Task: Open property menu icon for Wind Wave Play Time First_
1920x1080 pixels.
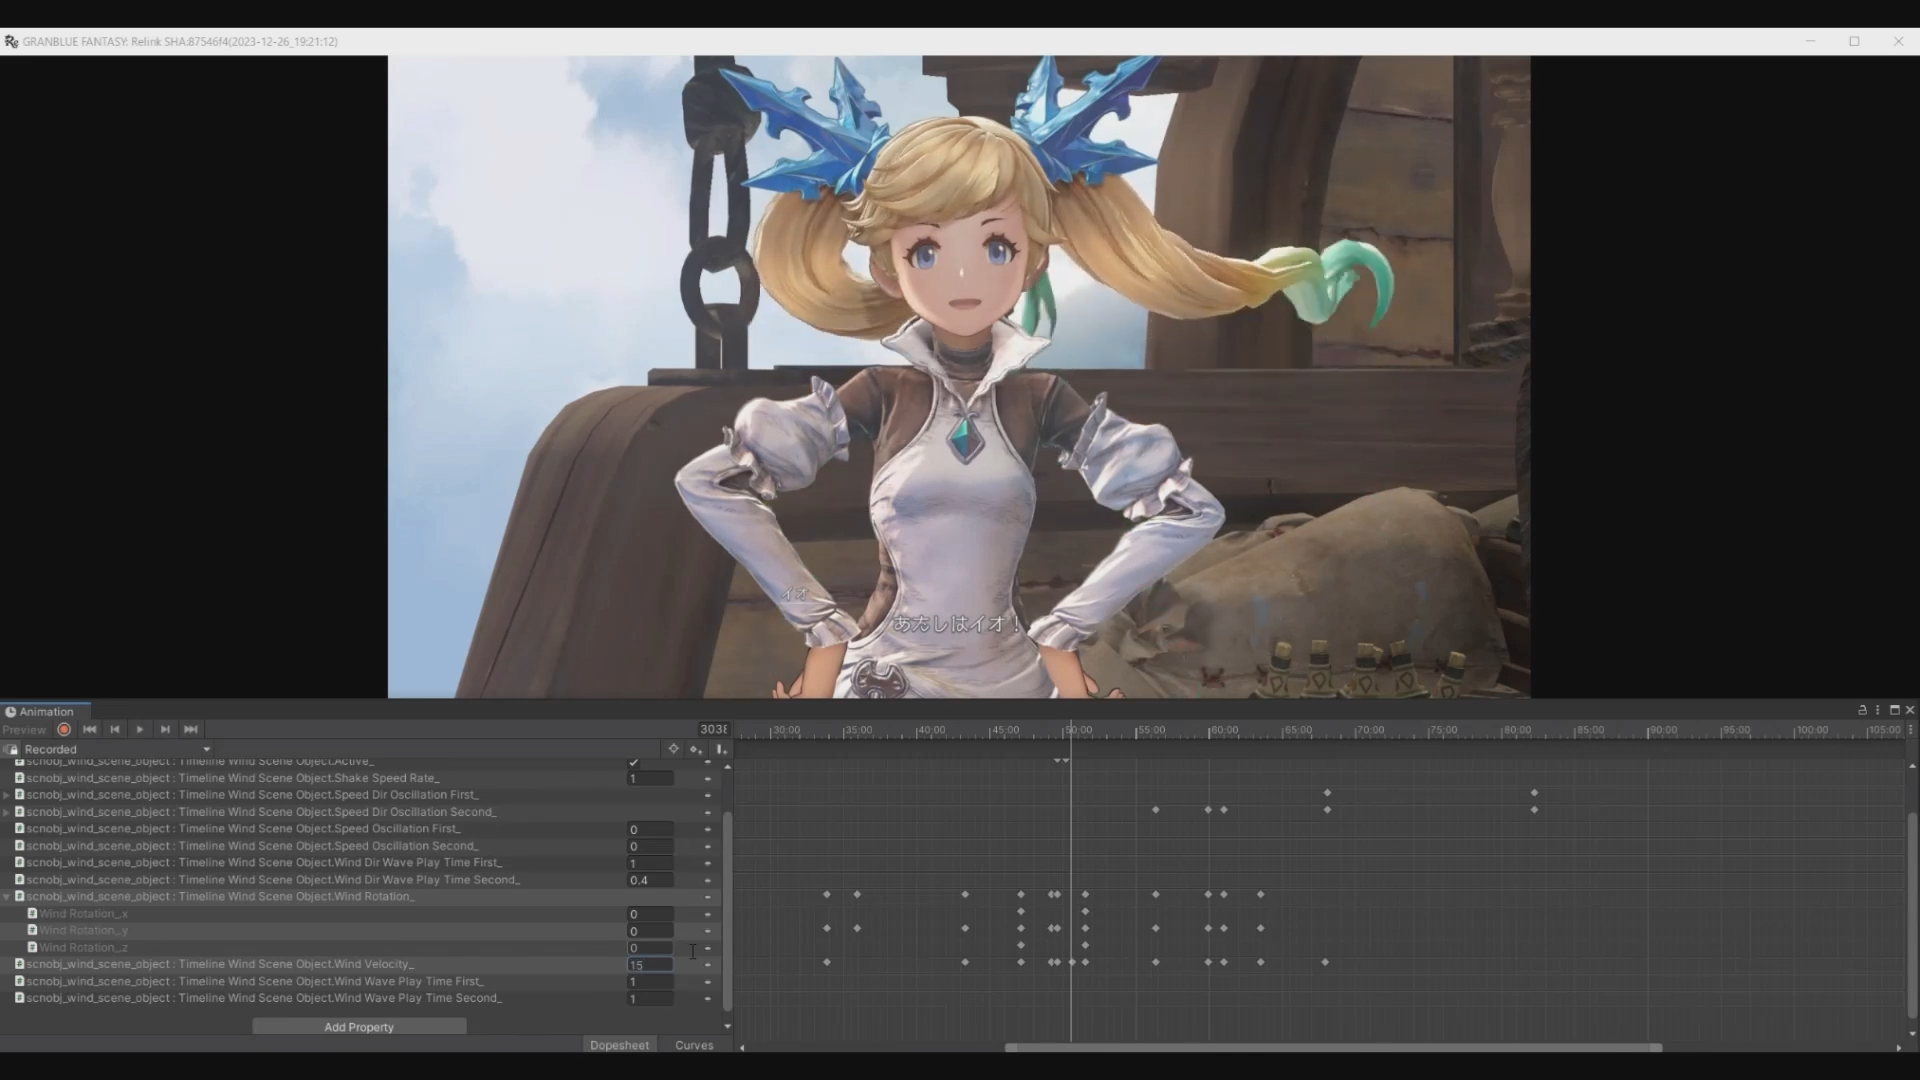Action: 707,982
